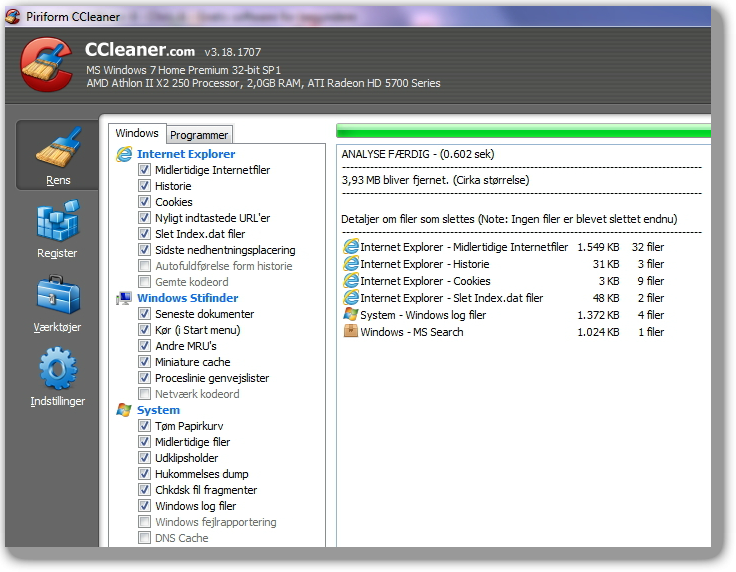Screen dimensions: 736x572
Task: Toggle the Historie checkbox
Action: tap(144, 186)
